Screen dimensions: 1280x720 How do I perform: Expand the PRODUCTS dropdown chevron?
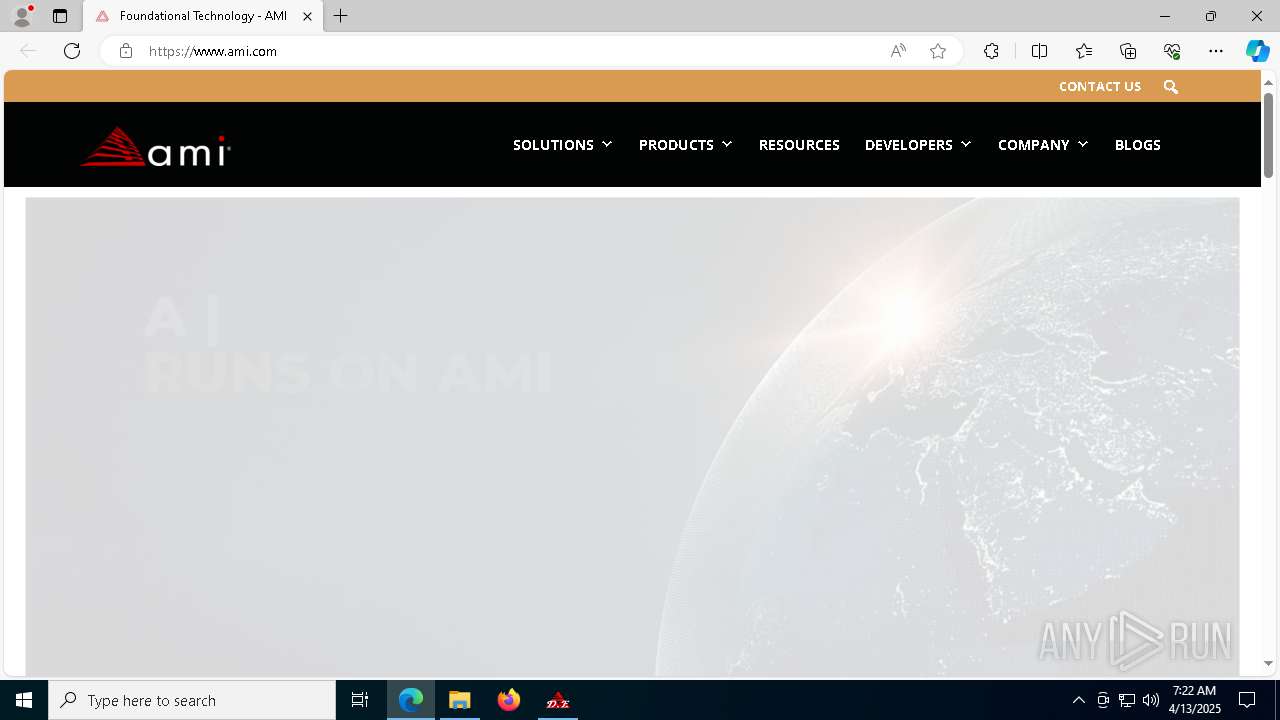pyautogui.click(x=727, y=145)
